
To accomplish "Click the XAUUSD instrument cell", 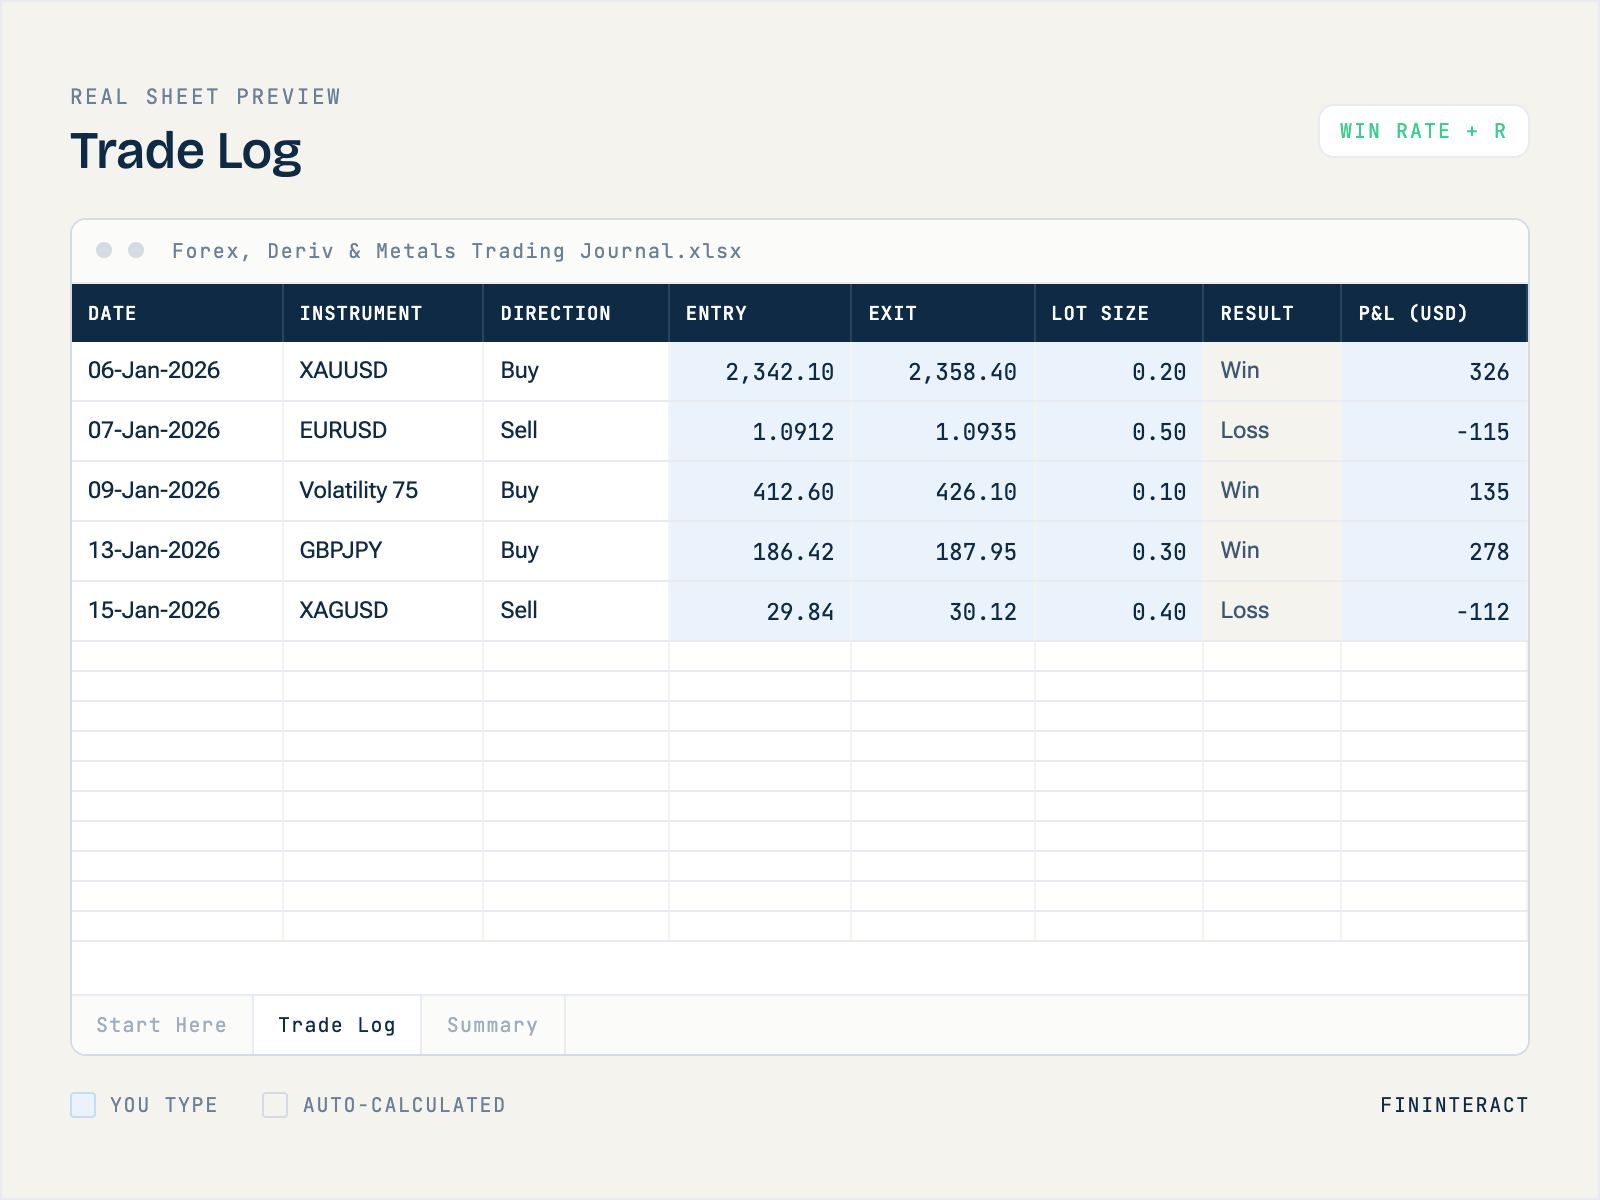I will point(383,371).
